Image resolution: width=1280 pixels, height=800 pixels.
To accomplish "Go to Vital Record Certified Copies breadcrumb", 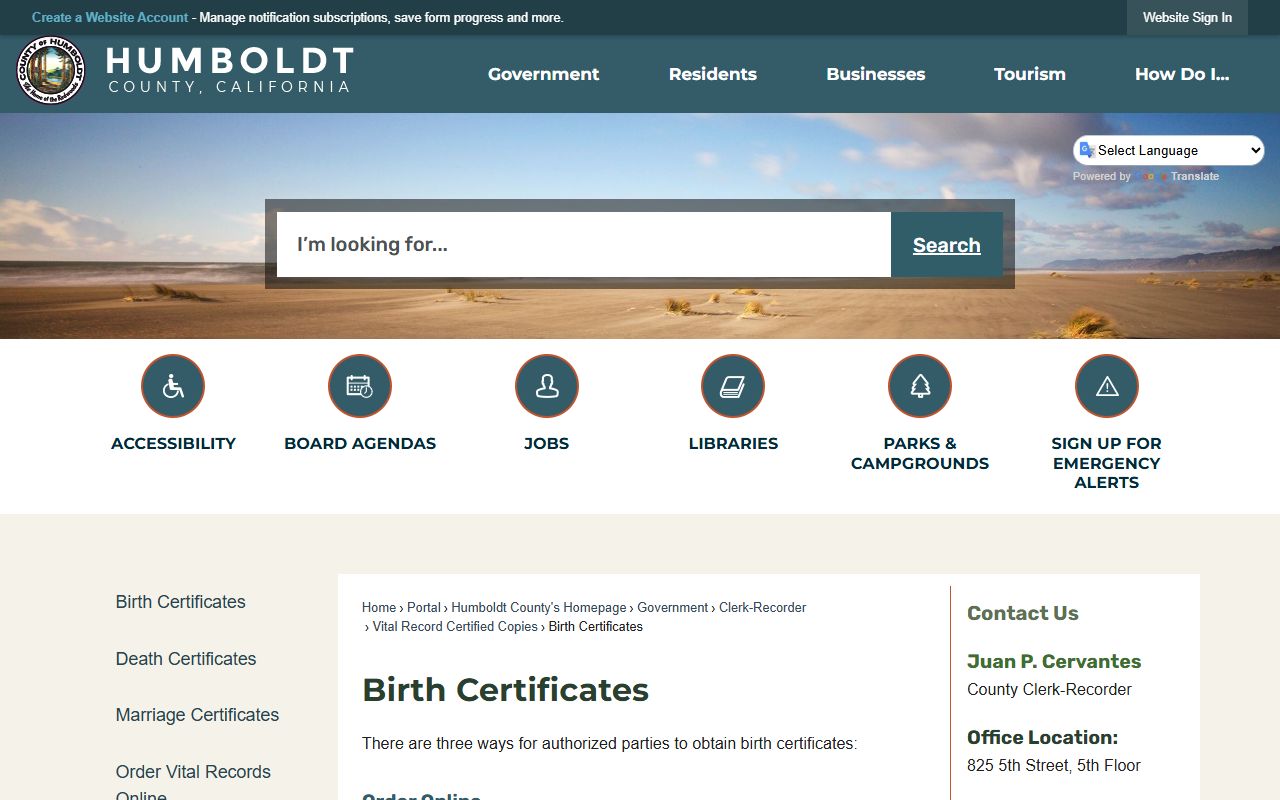I will click(x=455, y=627).
